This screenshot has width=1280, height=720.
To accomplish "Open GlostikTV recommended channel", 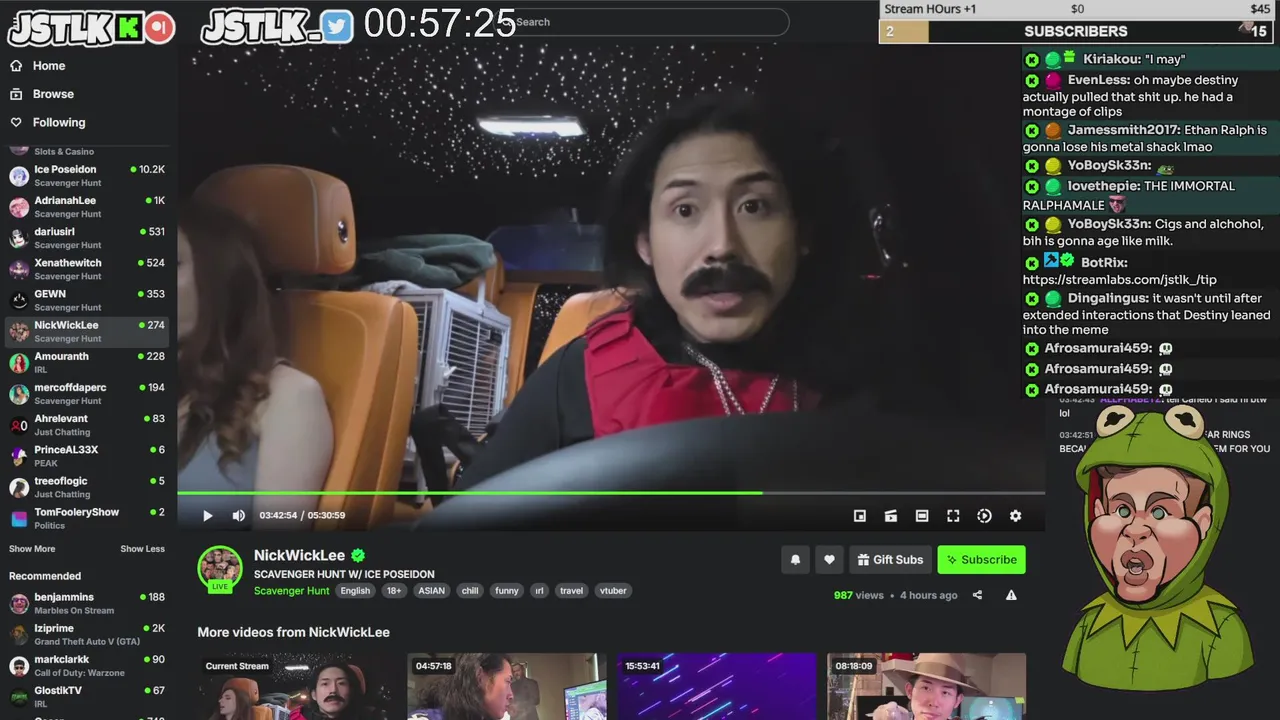I will [x=87, y=696].
